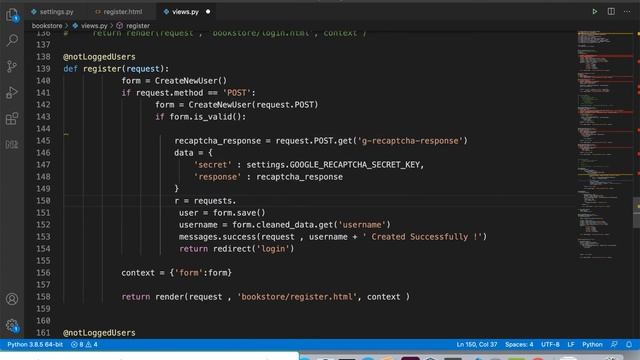
Task: Select the Python 3.8.5 64-bit interpreter
Action: [x=35, y=344]
